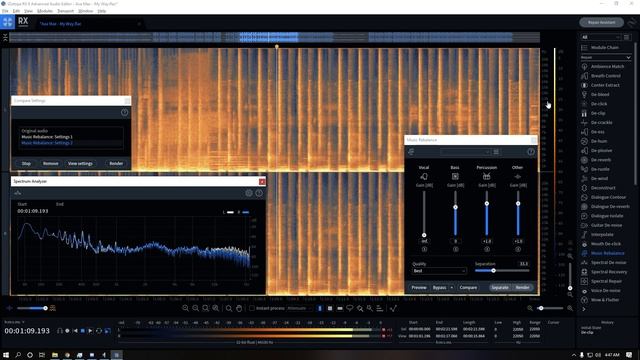Screen dimensions: 640x360
Task: Open the Window menu
Action: (86, 11)
